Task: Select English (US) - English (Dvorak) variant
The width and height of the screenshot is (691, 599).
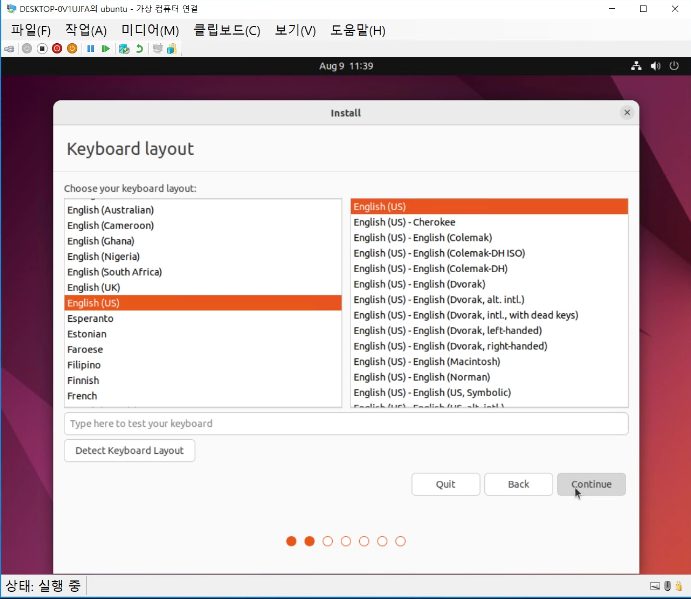Action: (x=489, y=284)
